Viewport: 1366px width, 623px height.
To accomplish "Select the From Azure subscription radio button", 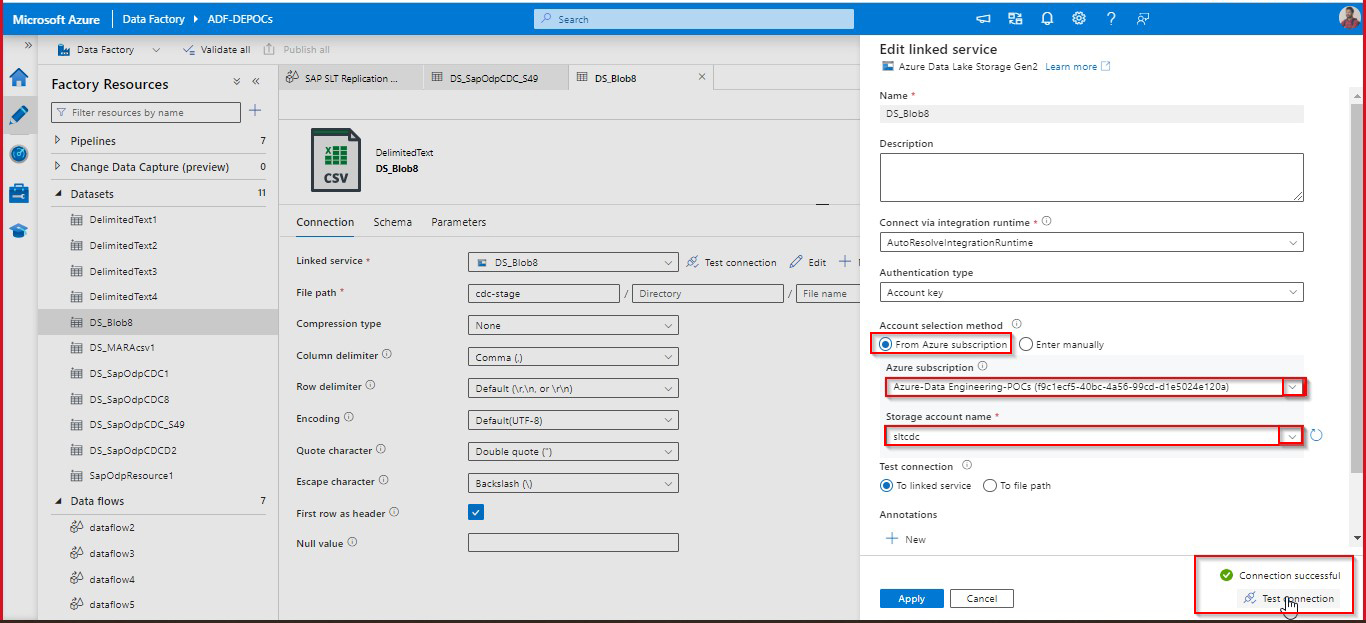I will (886, 345).
